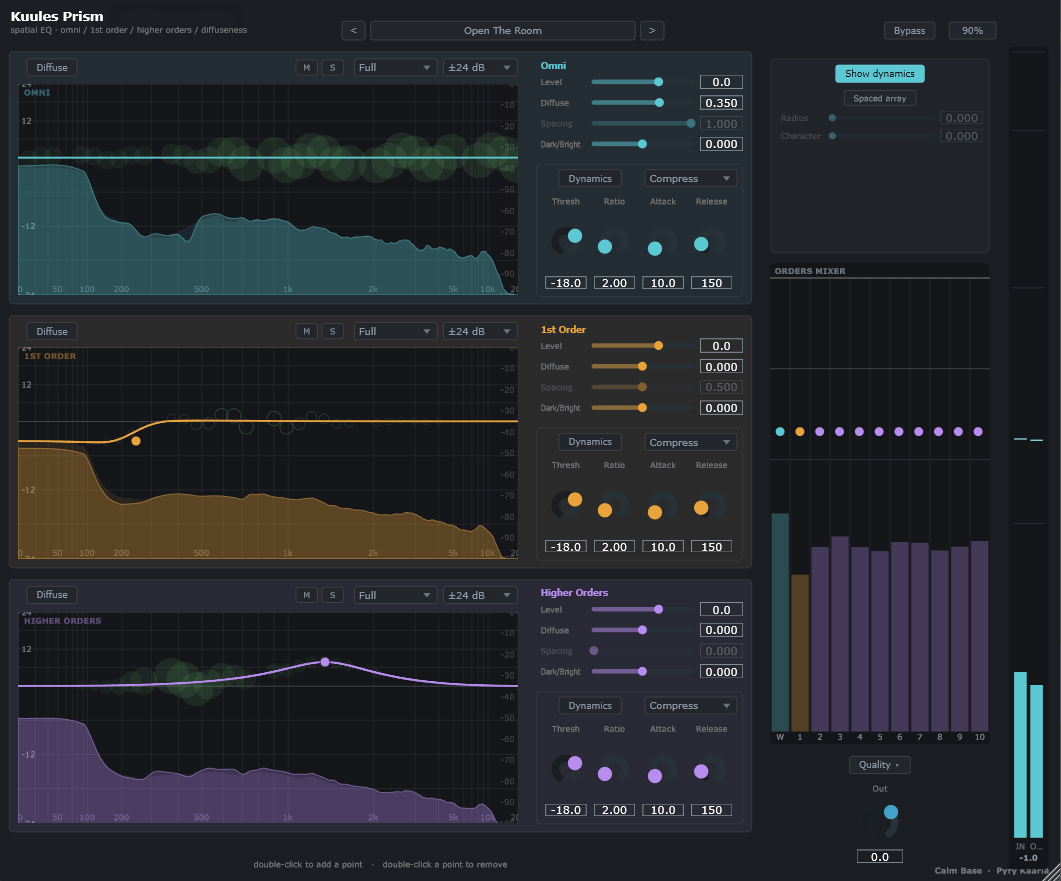The width and height of the screenshot is (1061, 881).
Task: Click the Omni Ratio knob
Action: pyautogui.click(x=614, y=241)
